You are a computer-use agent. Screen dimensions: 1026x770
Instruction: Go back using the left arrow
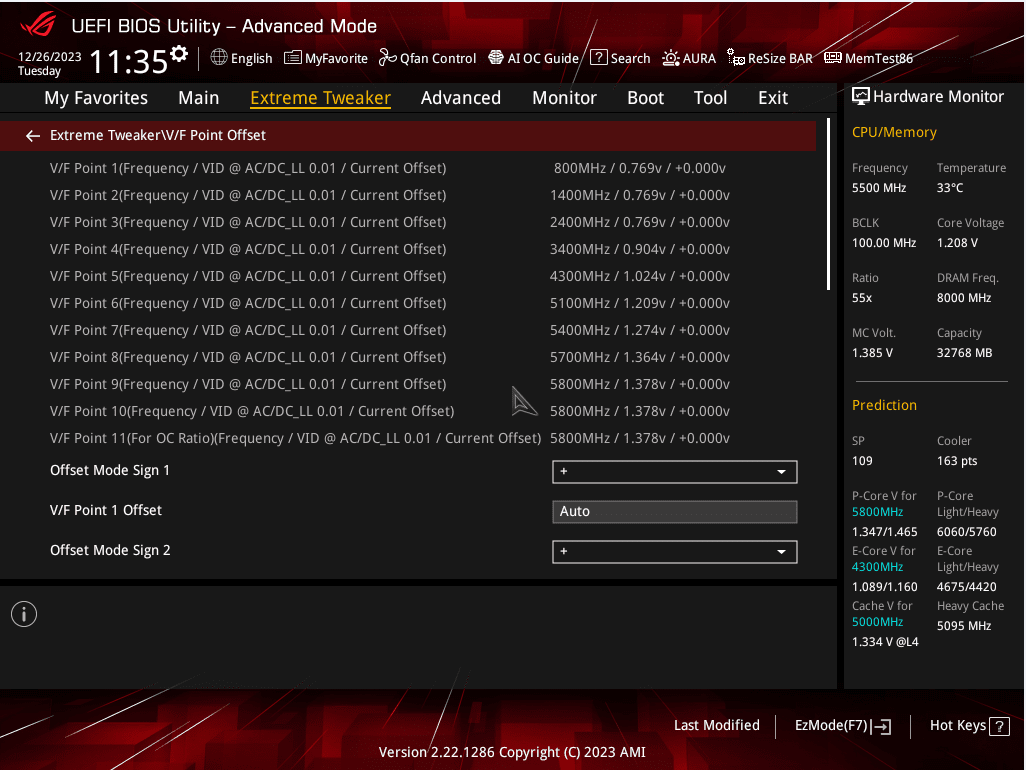[33, 135]
